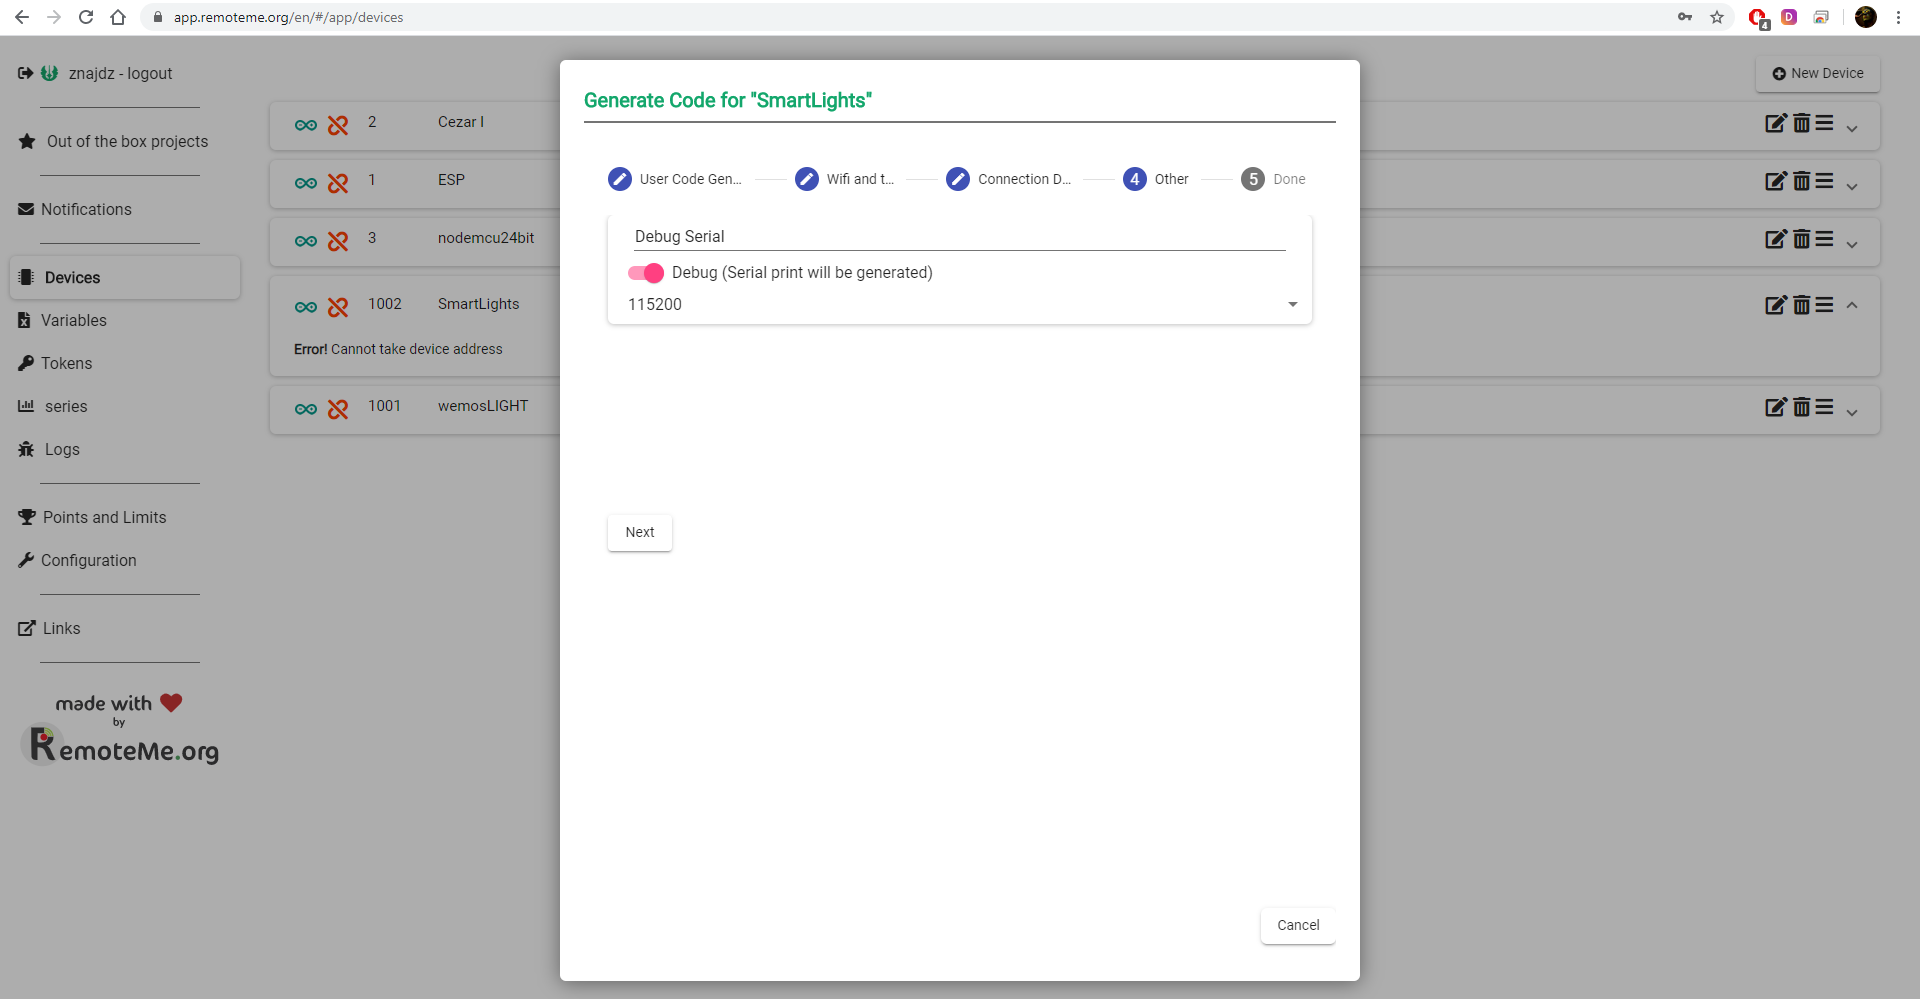Click "Cannot take device address" error text
Image resolution: width=1920 pixels, height=999 pixels.
coord(417,349)
